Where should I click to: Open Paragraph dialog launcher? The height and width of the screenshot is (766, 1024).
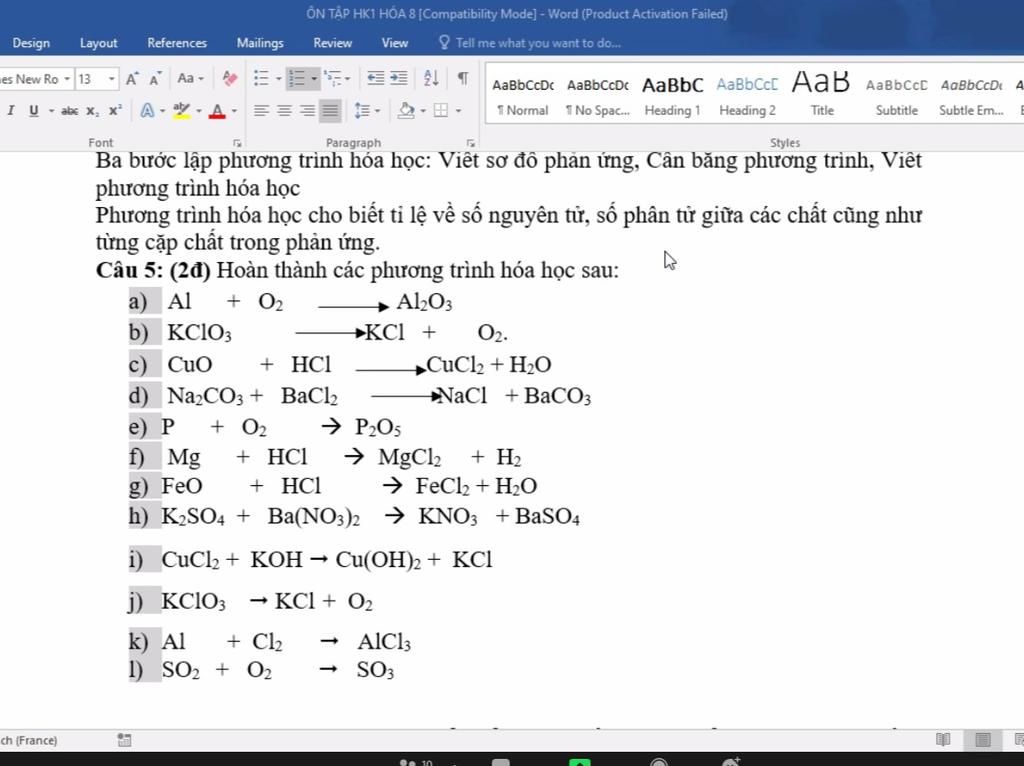[470, 143]
